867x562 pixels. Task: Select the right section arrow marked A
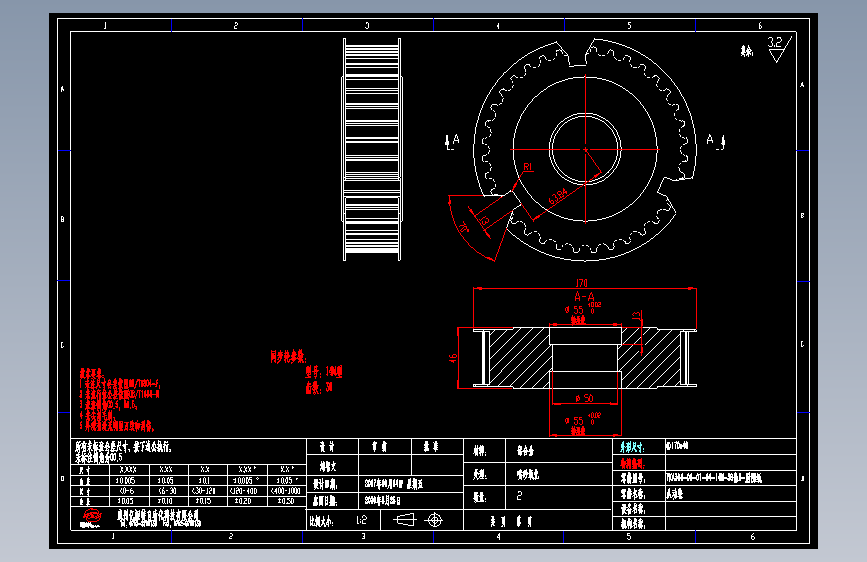[x=715, y=141]
